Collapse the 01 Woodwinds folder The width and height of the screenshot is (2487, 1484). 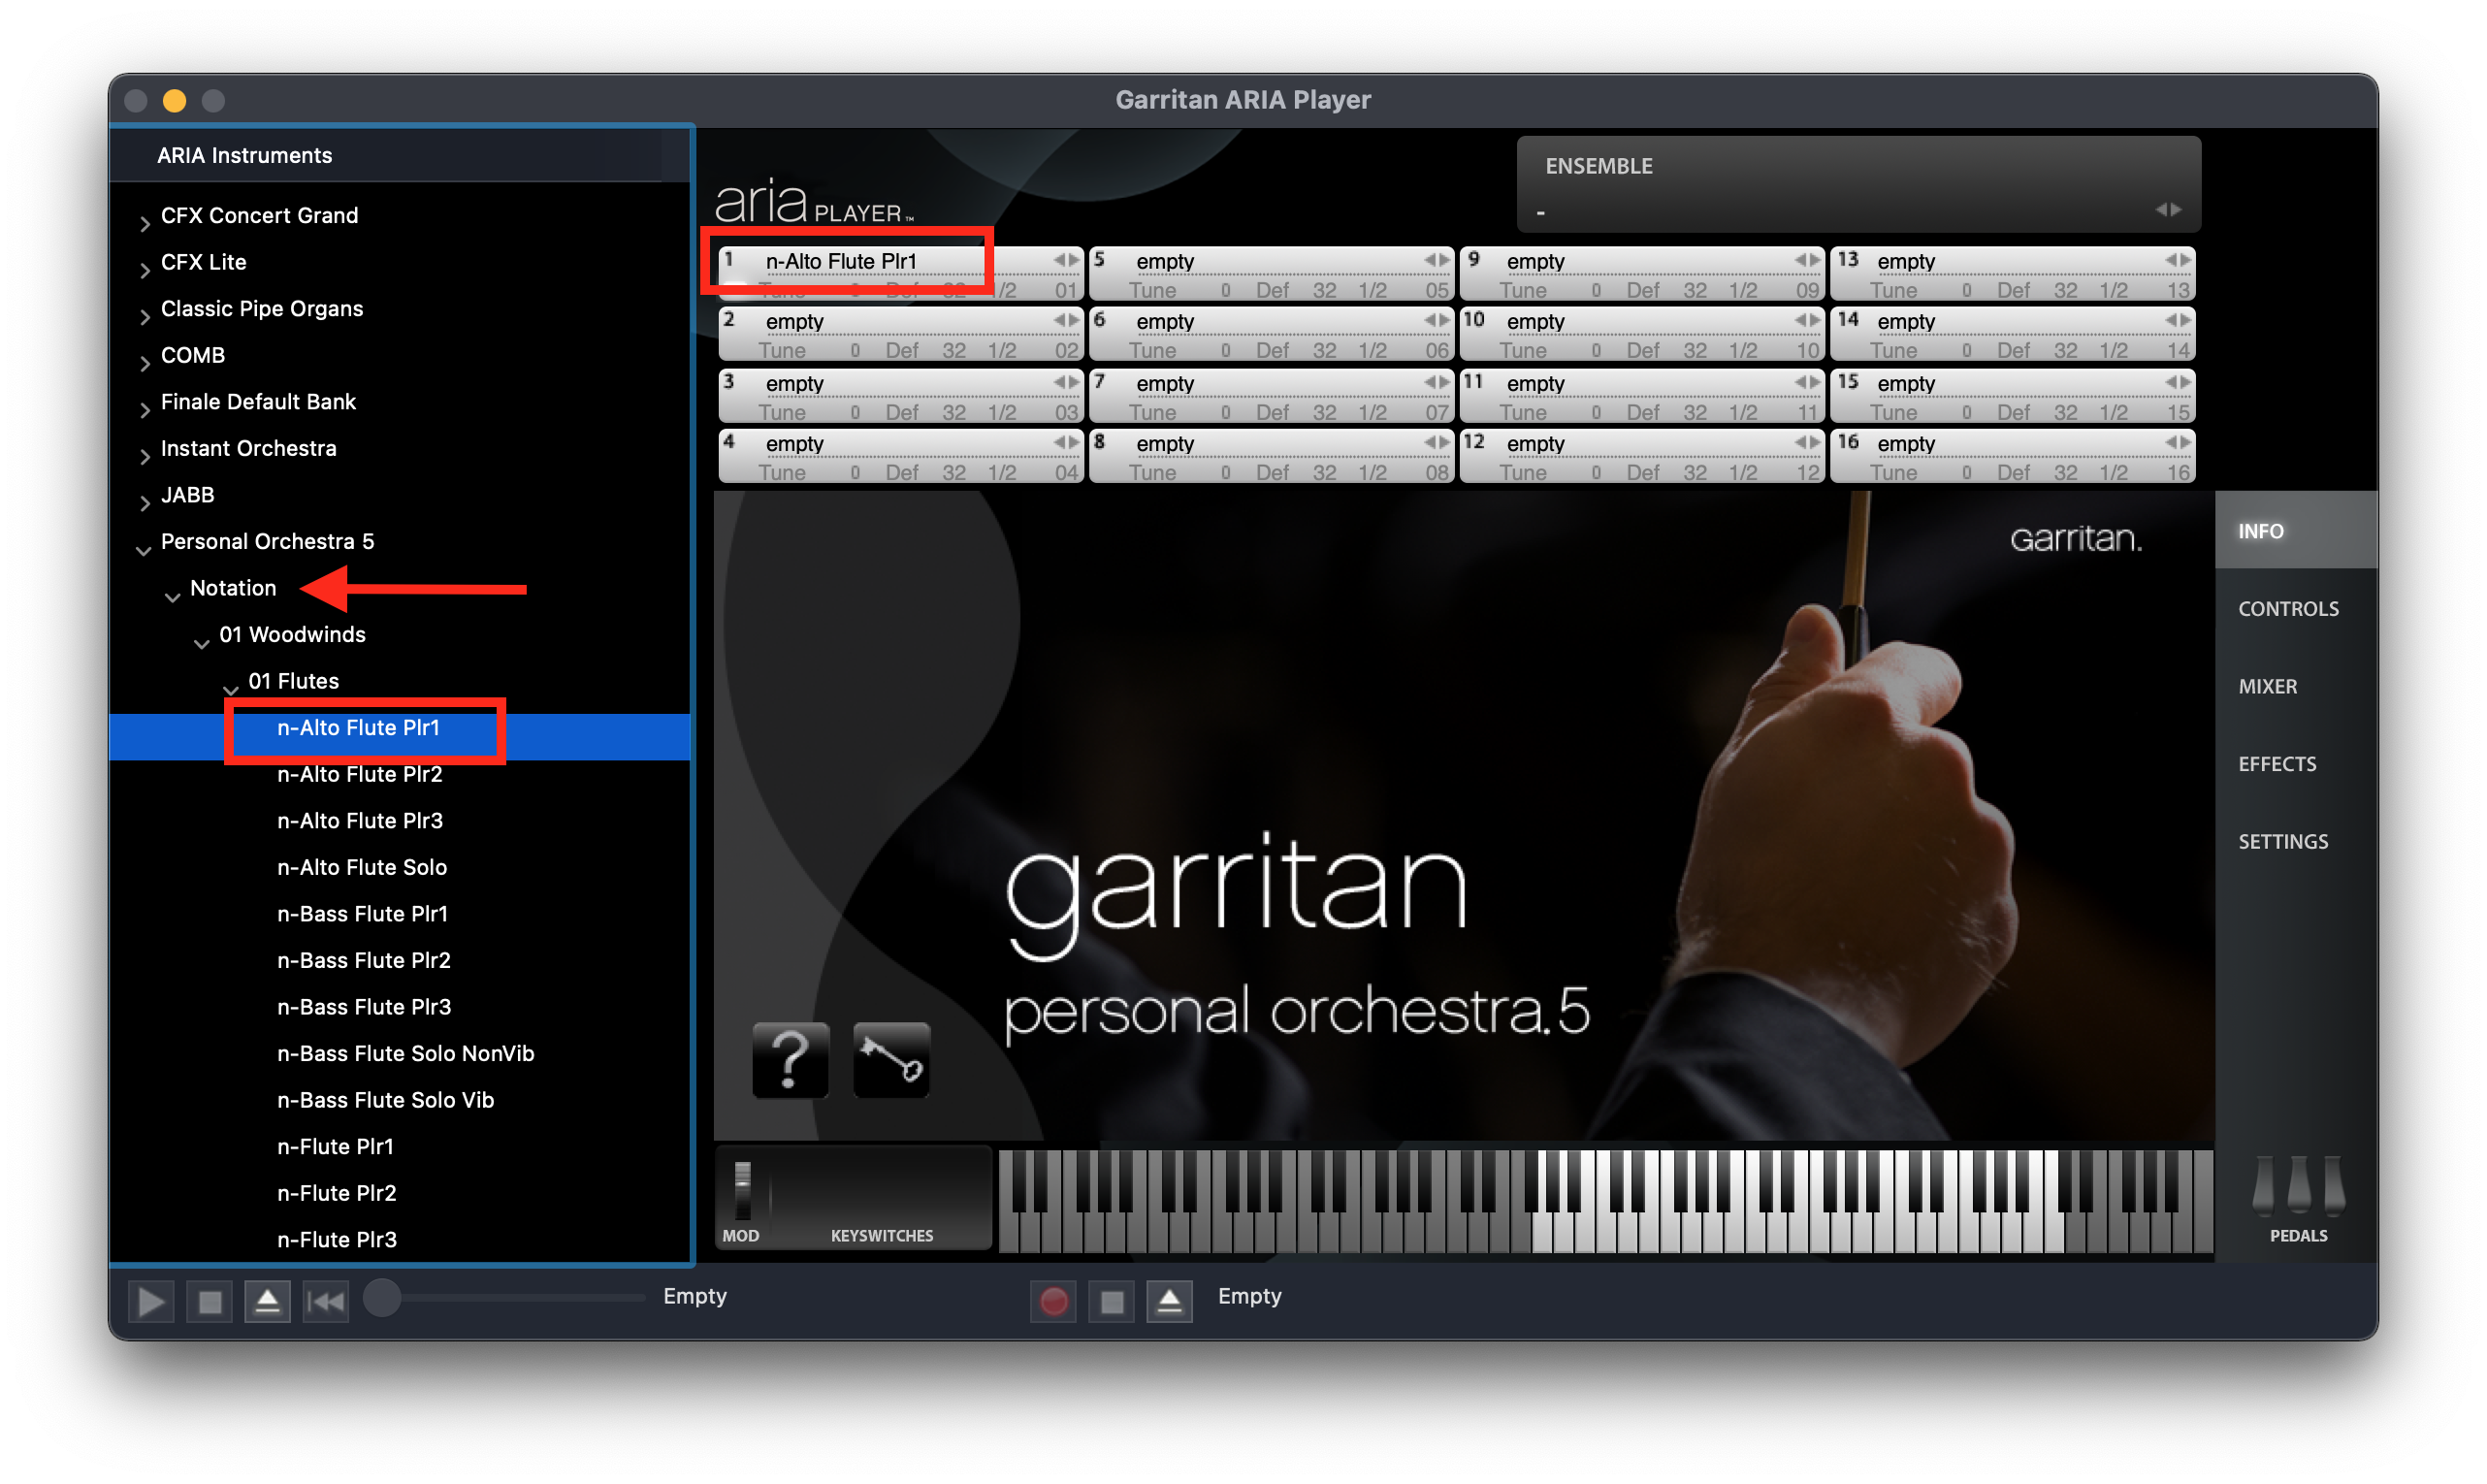202,643
